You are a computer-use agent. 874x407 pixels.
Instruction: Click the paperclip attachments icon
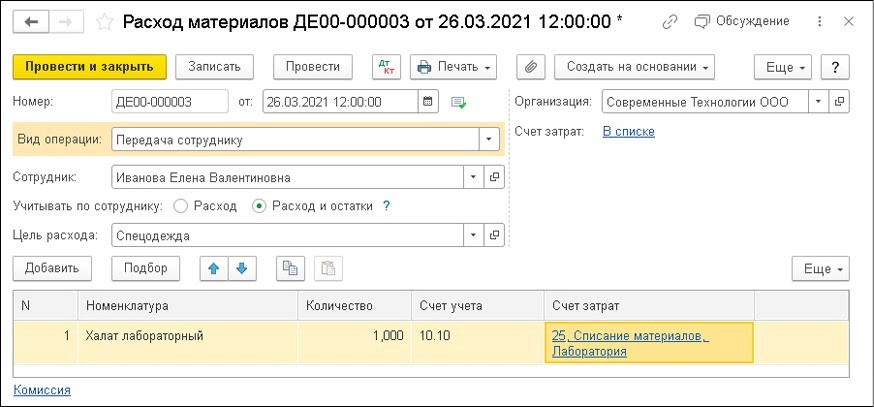(x=531, y=67)
